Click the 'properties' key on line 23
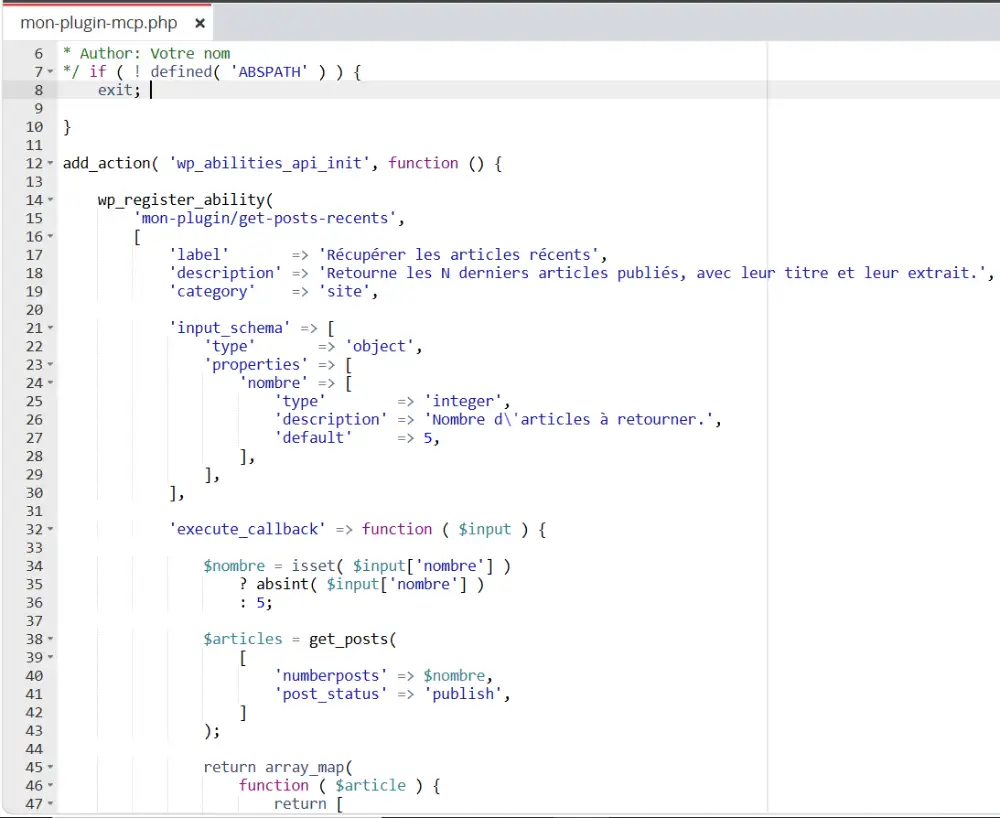The height and width of the screenshot is (818, 1000). coord(256,365)
